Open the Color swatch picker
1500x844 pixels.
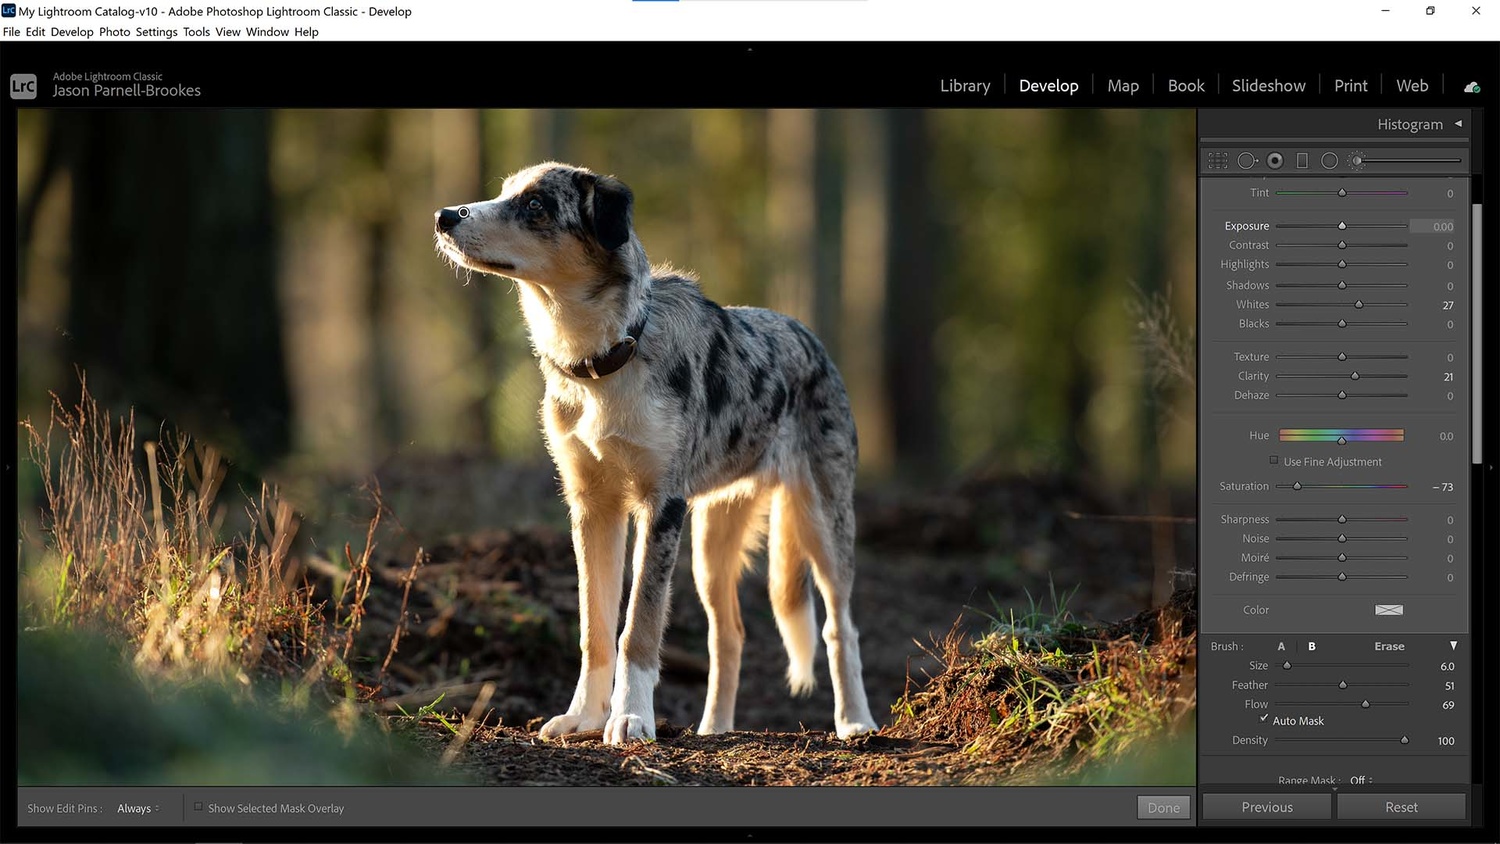[1389, 610]
